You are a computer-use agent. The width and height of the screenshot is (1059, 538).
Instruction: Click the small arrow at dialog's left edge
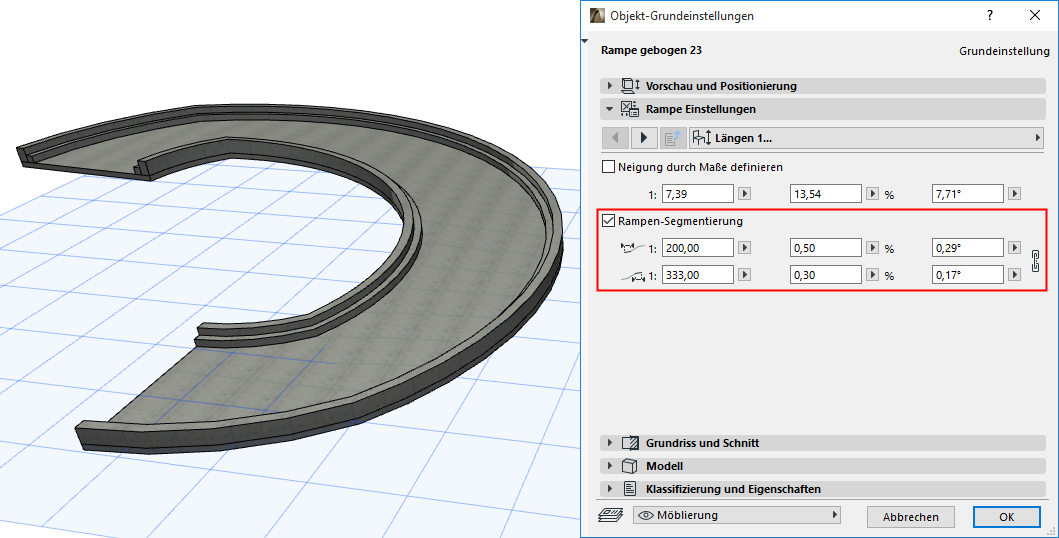(x=586, y=42)
